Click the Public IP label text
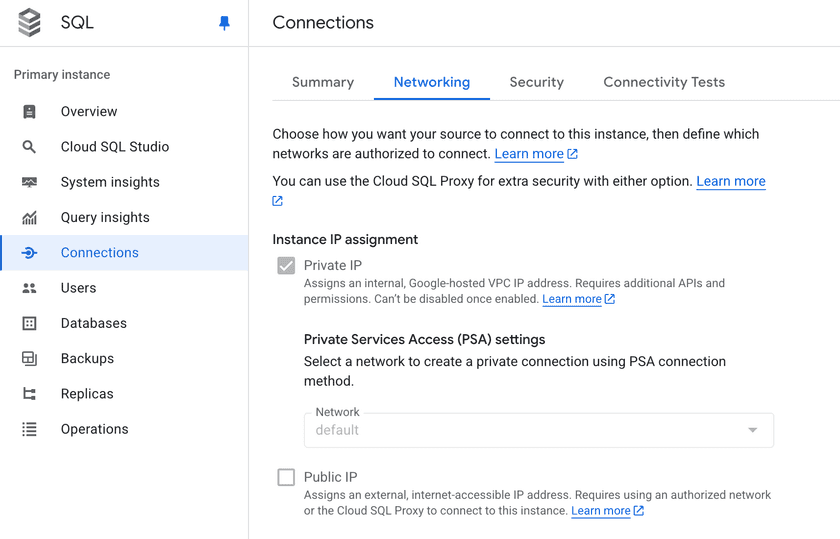The width and height of the screenshot is (840, 539). tap(331, 477)
